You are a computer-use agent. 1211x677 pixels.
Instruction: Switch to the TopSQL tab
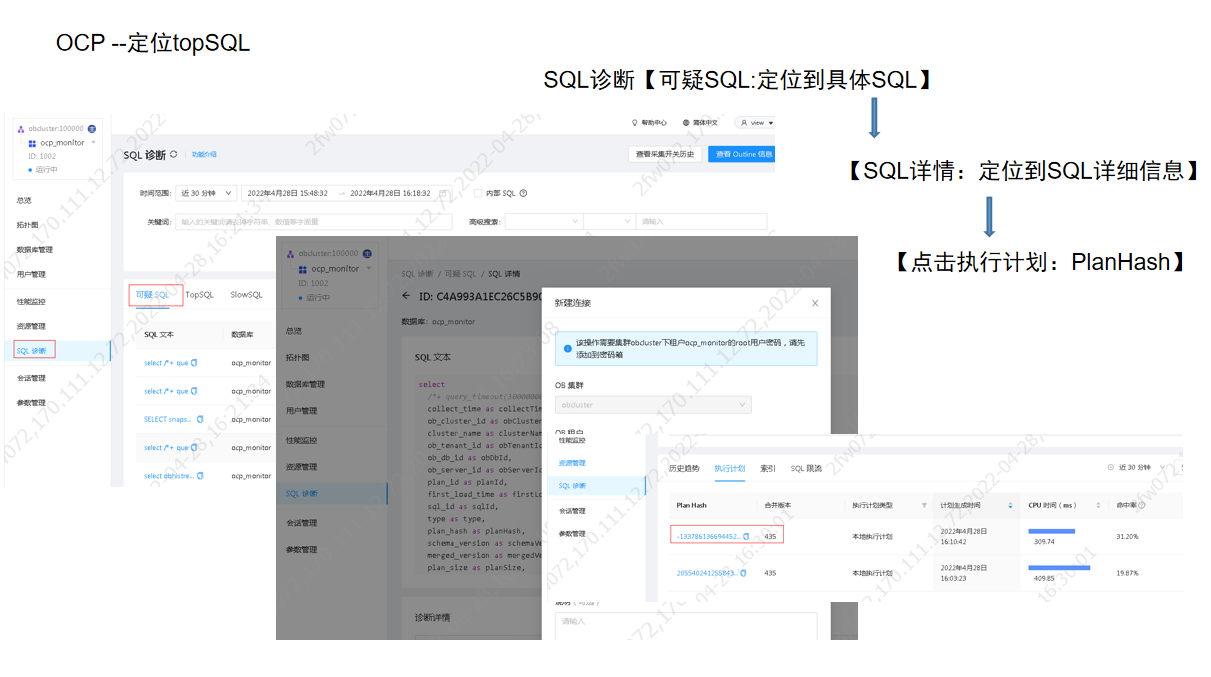[x=198, y=294]
